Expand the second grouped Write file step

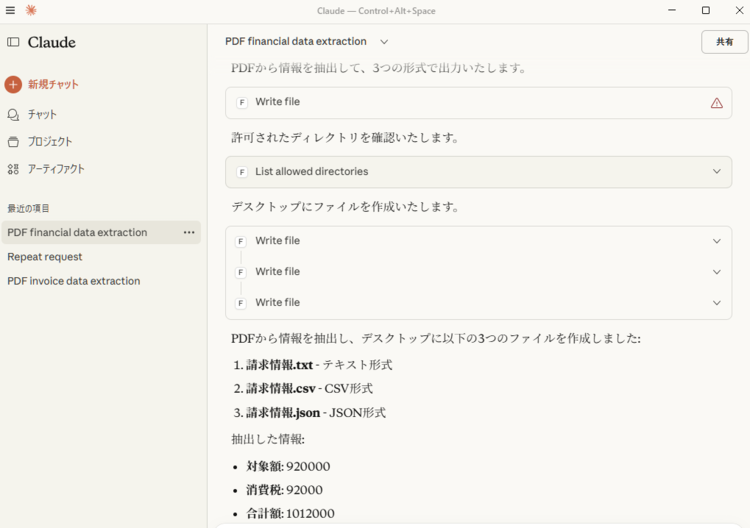[x=716, y=272]
